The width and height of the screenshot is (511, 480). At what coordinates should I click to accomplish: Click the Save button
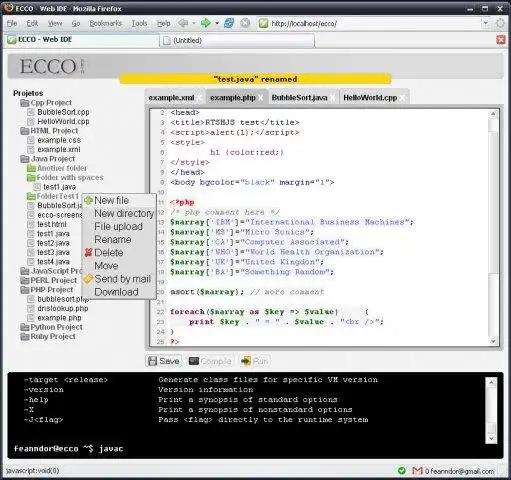[164, 361]
